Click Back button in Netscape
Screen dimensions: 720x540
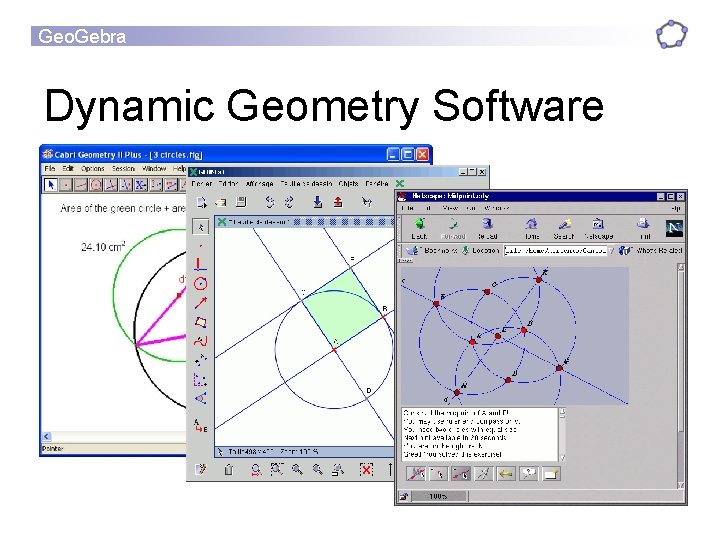pyautogui.click(x=419, y=228)
